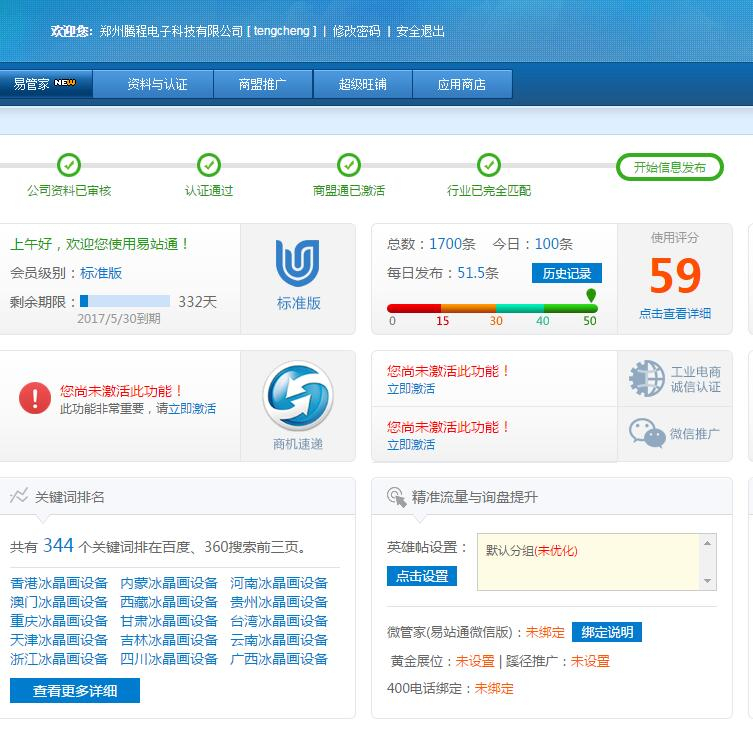Open keyword 甘肃冰晶画设备
This screenshot has width=753, height=731.
[x=169, y=621]
